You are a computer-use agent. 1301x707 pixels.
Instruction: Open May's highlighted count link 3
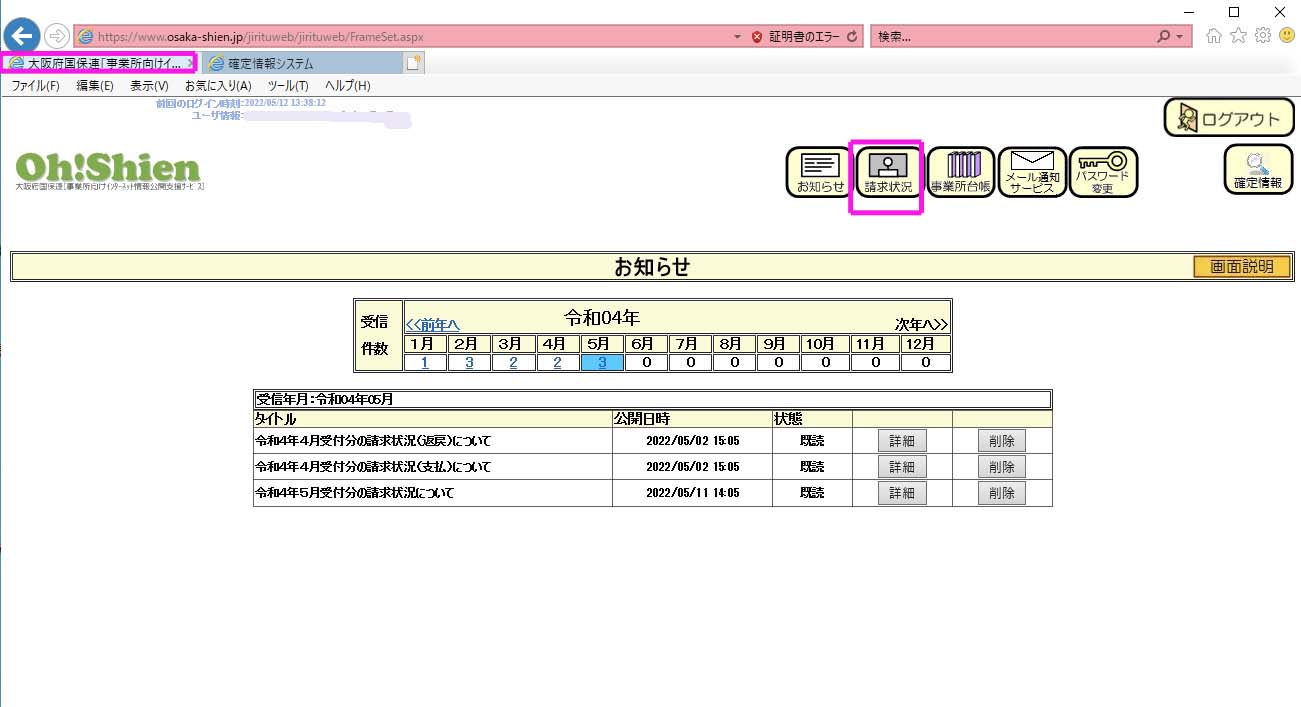602,362
